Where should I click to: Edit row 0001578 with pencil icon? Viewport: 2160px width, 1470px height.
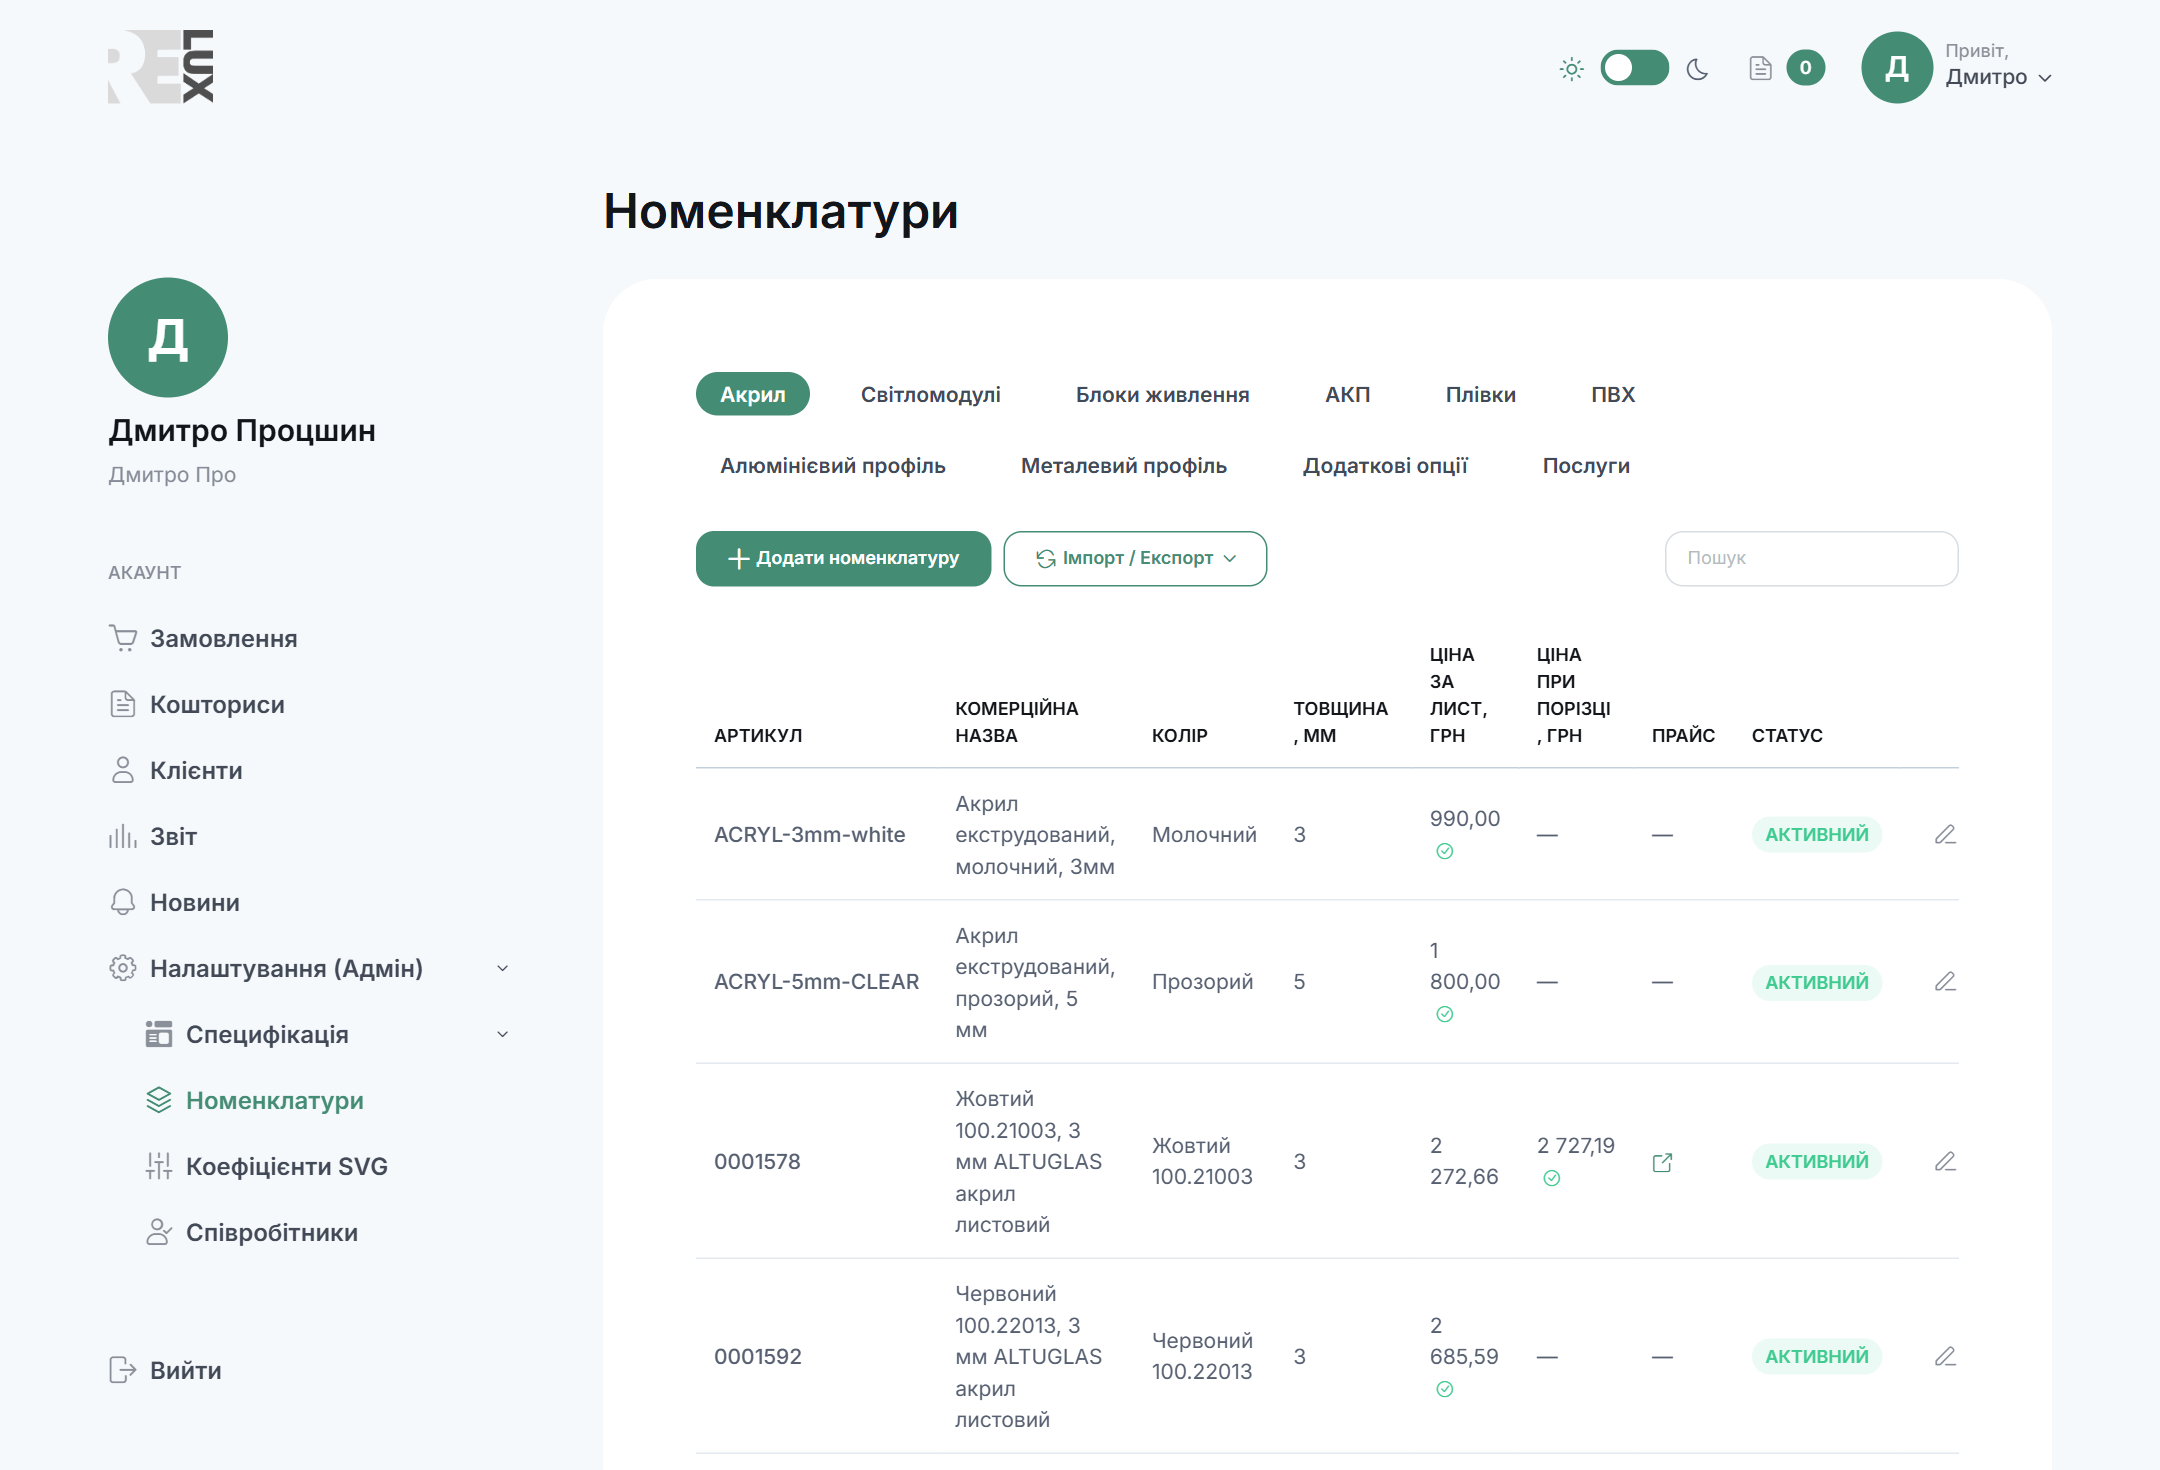1944,1161
